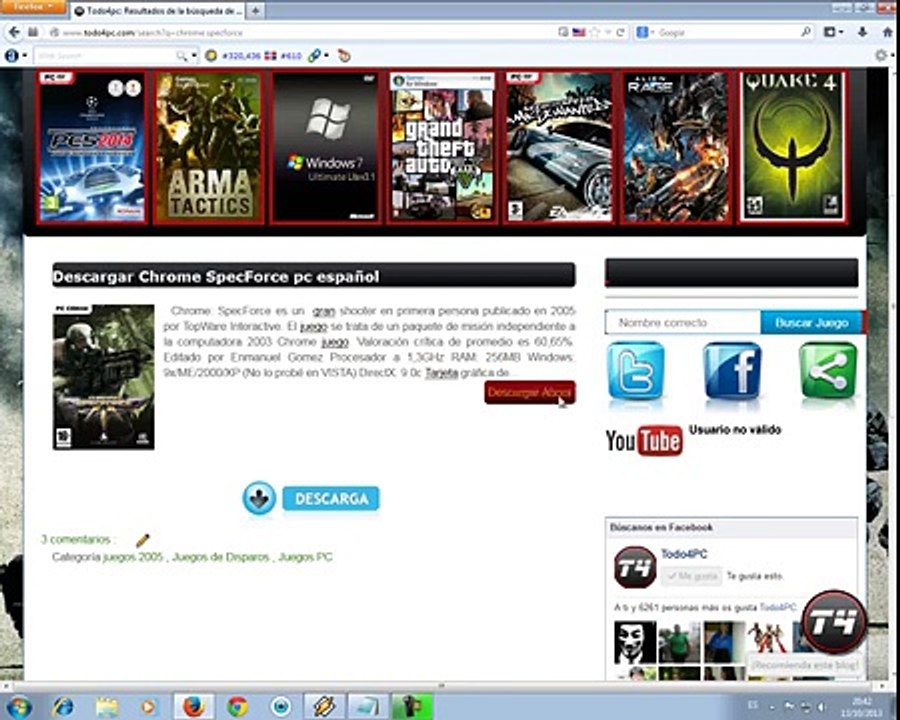Screen dimensions: 900x720
Task: Open the Windows Start button
Action: (17, 707)
